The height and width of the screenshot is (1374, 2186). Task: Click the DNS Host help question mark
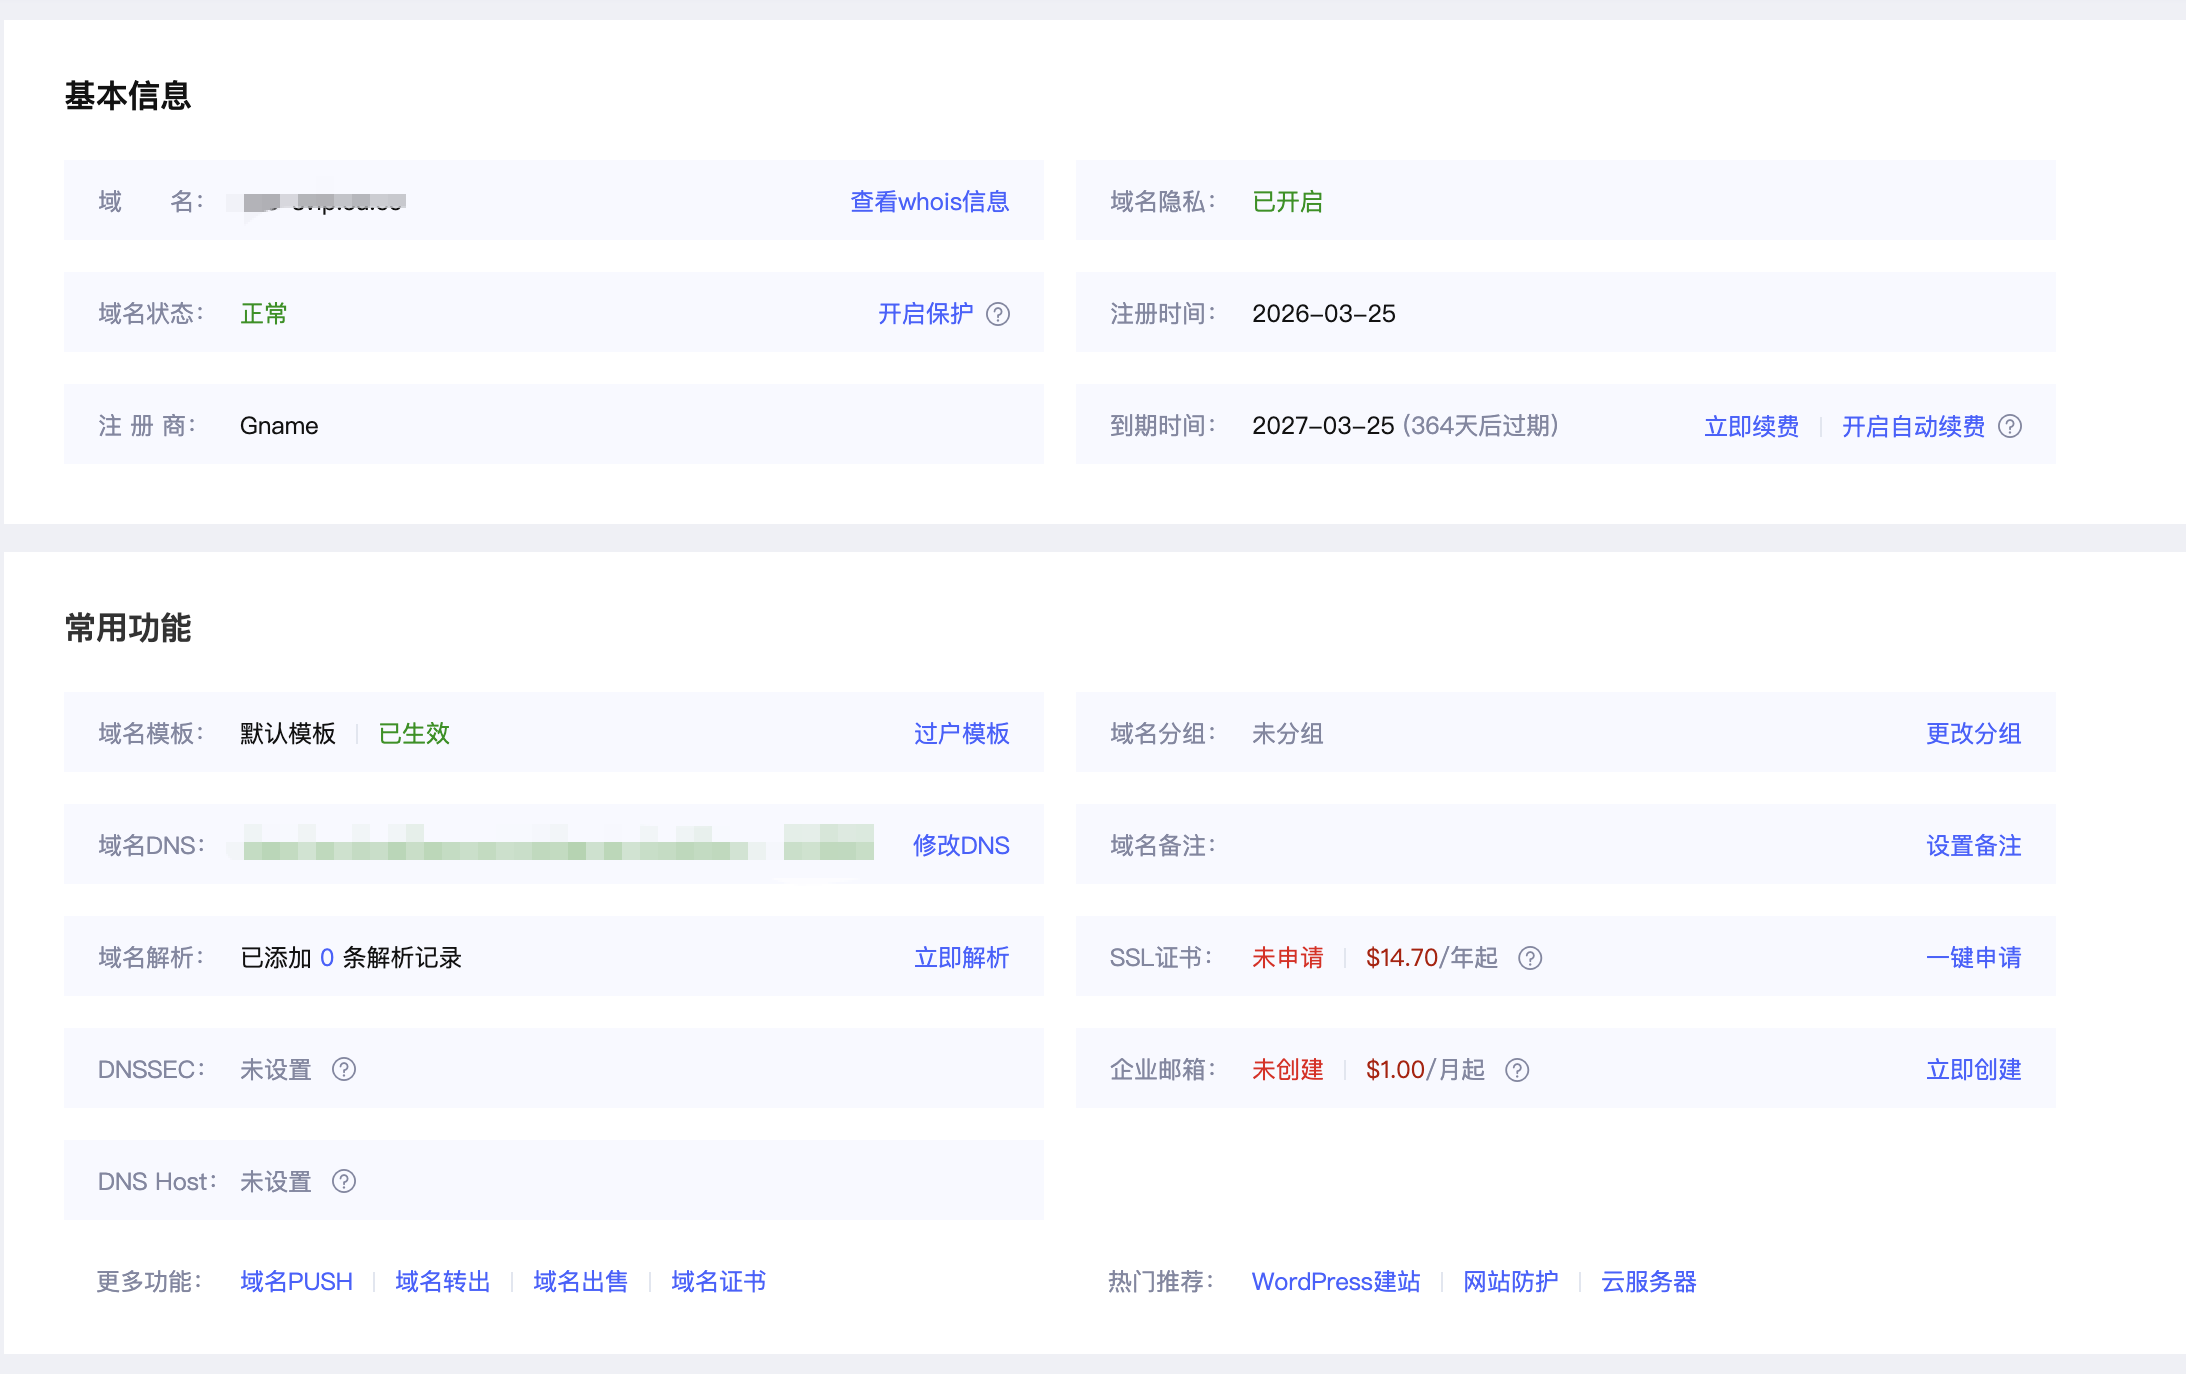click(x=344, y=1181)
